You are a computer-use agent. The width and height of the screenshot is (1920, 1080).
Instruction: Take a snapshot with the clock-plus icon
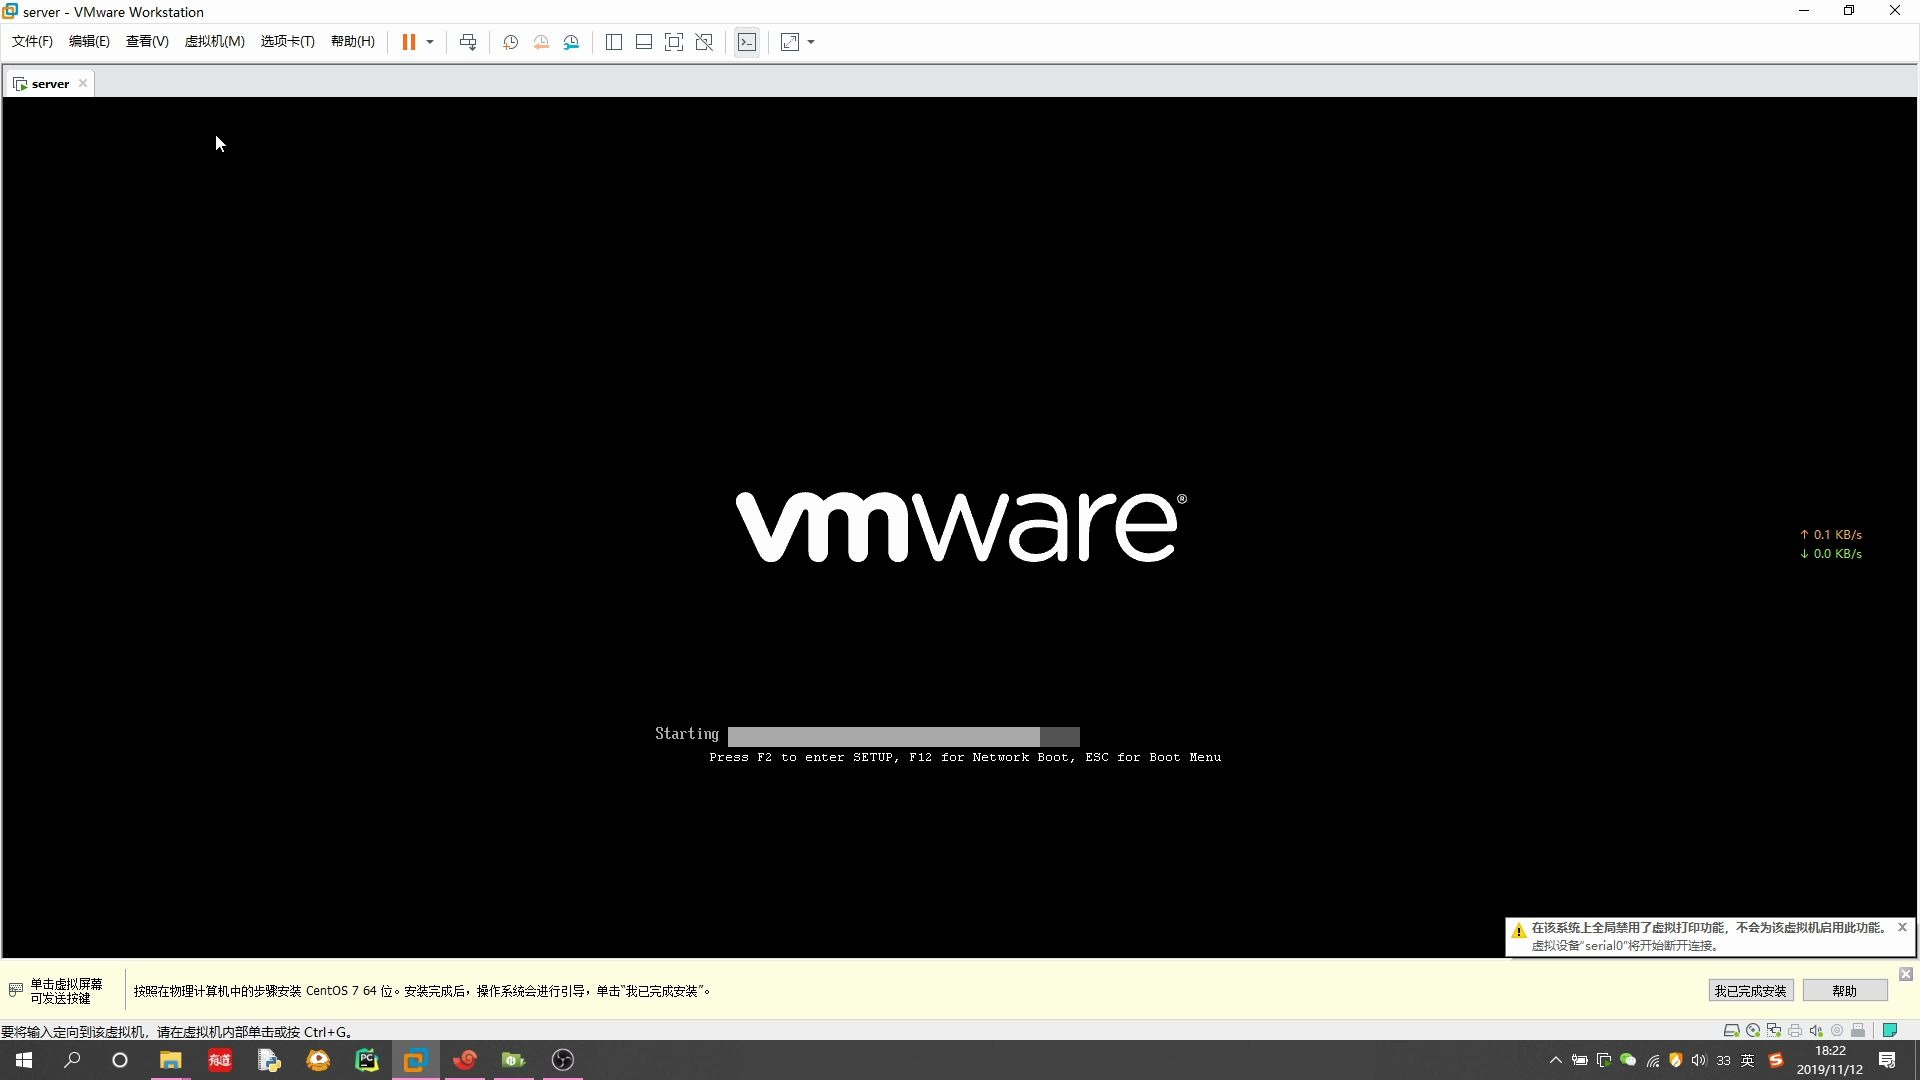(510, 42)
